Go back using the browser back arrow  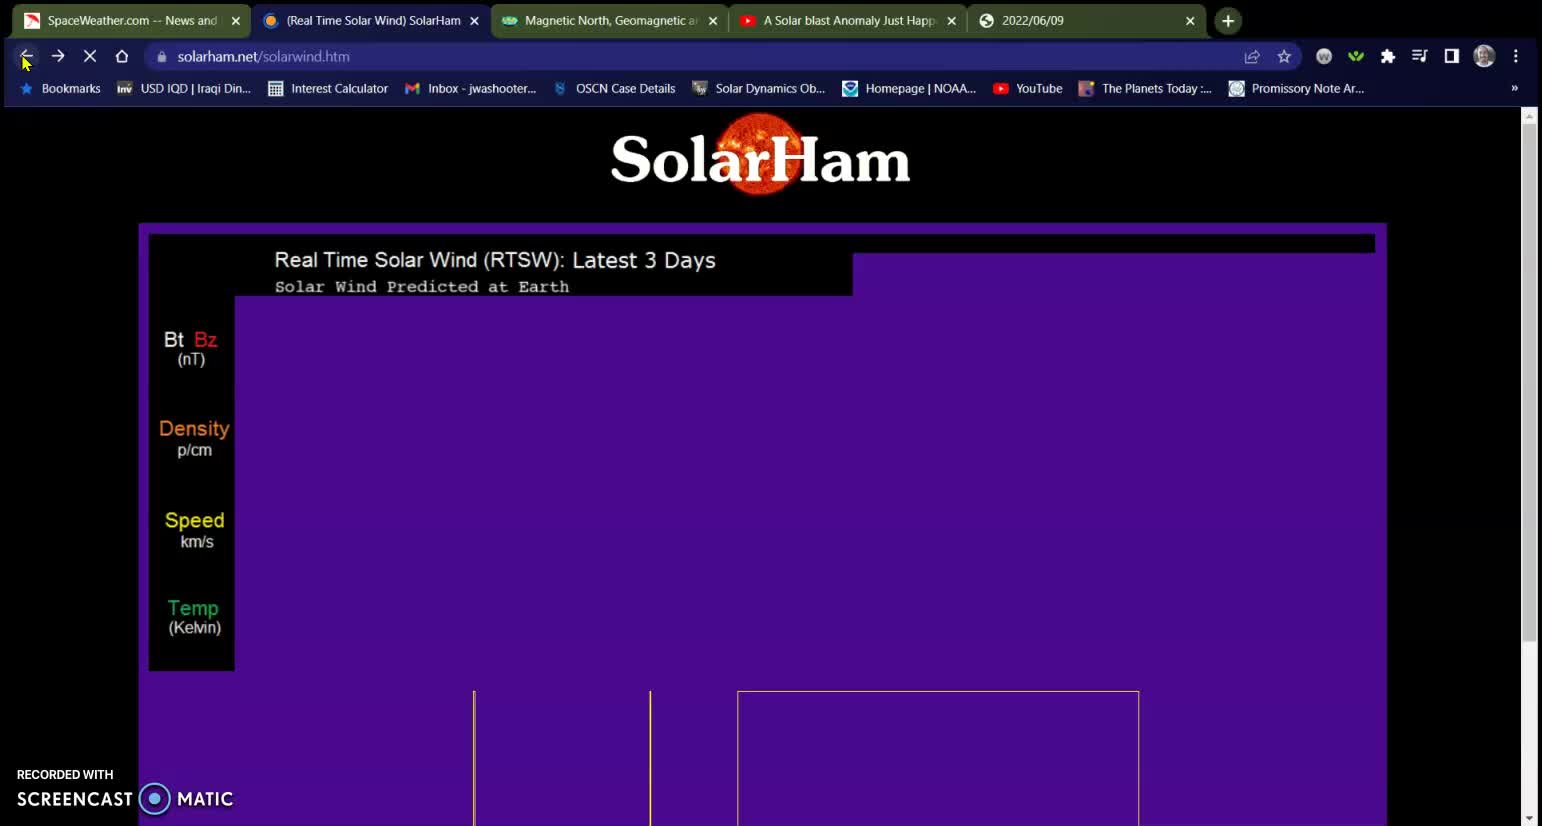[26, 56]
